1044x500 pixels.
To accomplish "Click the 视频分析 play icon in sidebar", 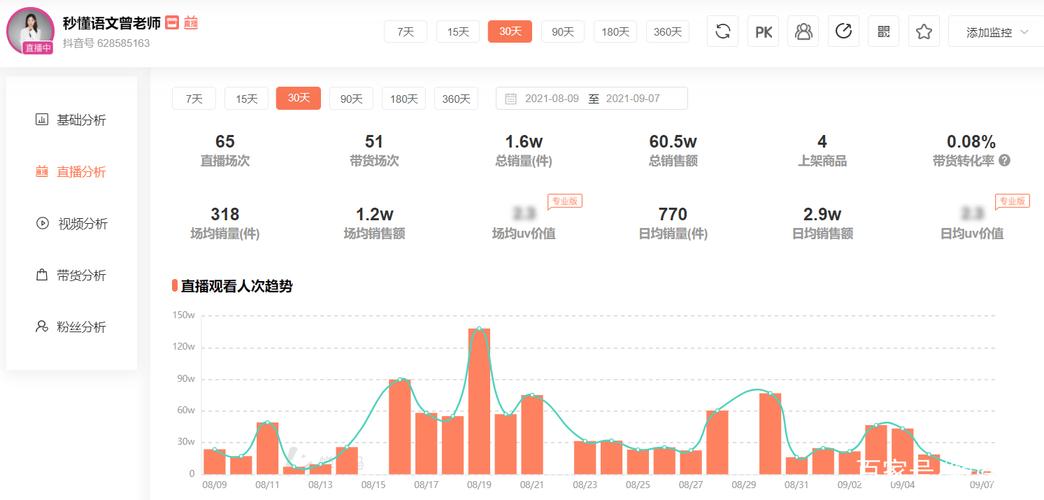I will [x=42, y=223].
